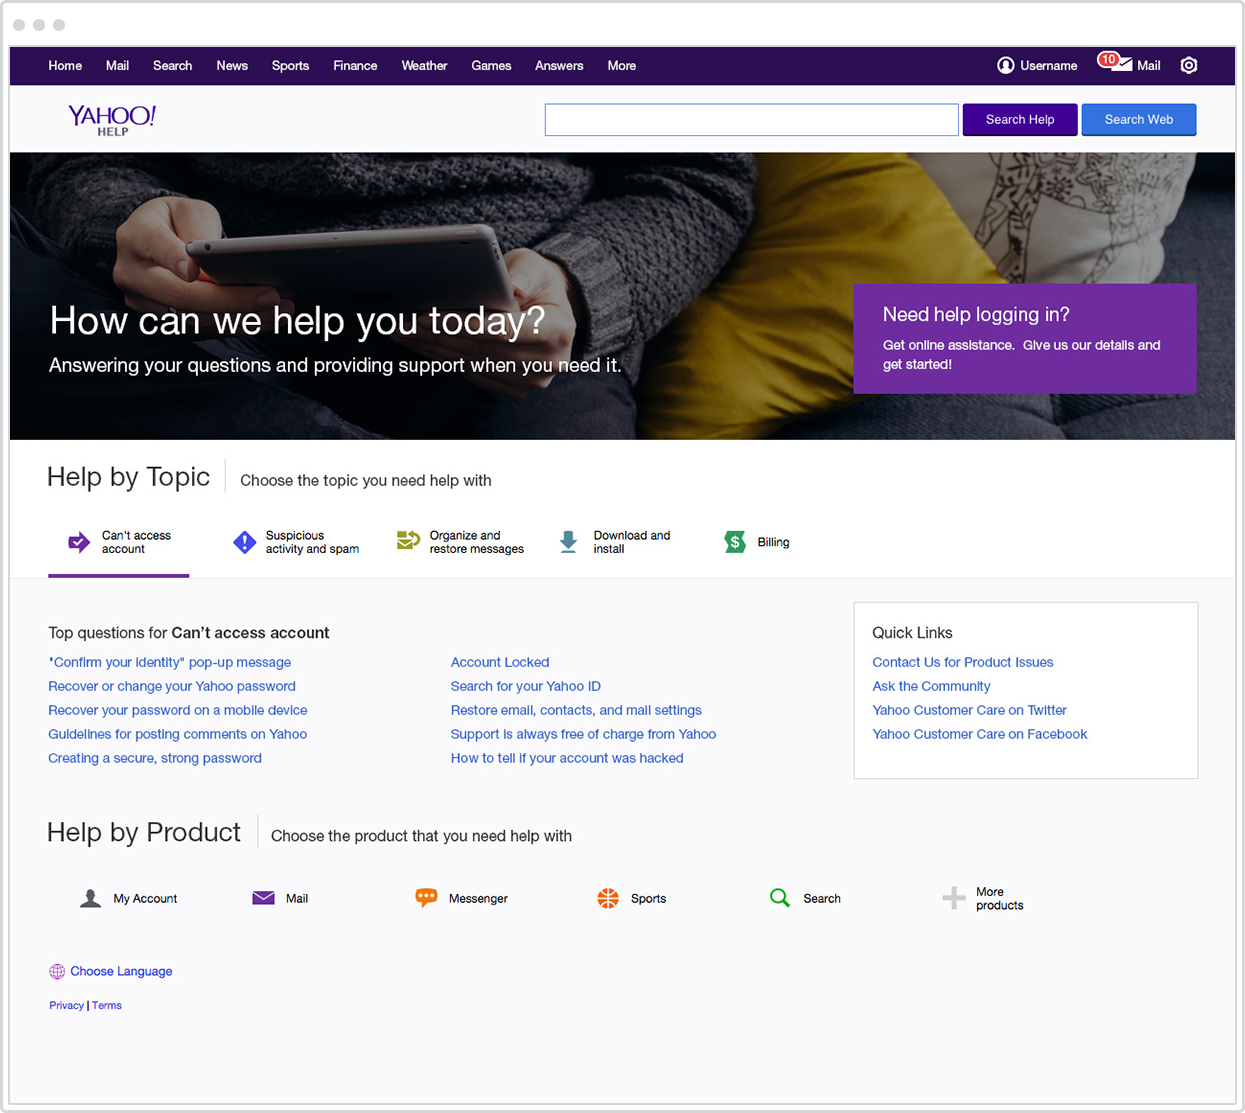This screenshot has width=1245, height=1113.
Task: Click the Suspicious activity diamond icon
Action: [244, 542]
